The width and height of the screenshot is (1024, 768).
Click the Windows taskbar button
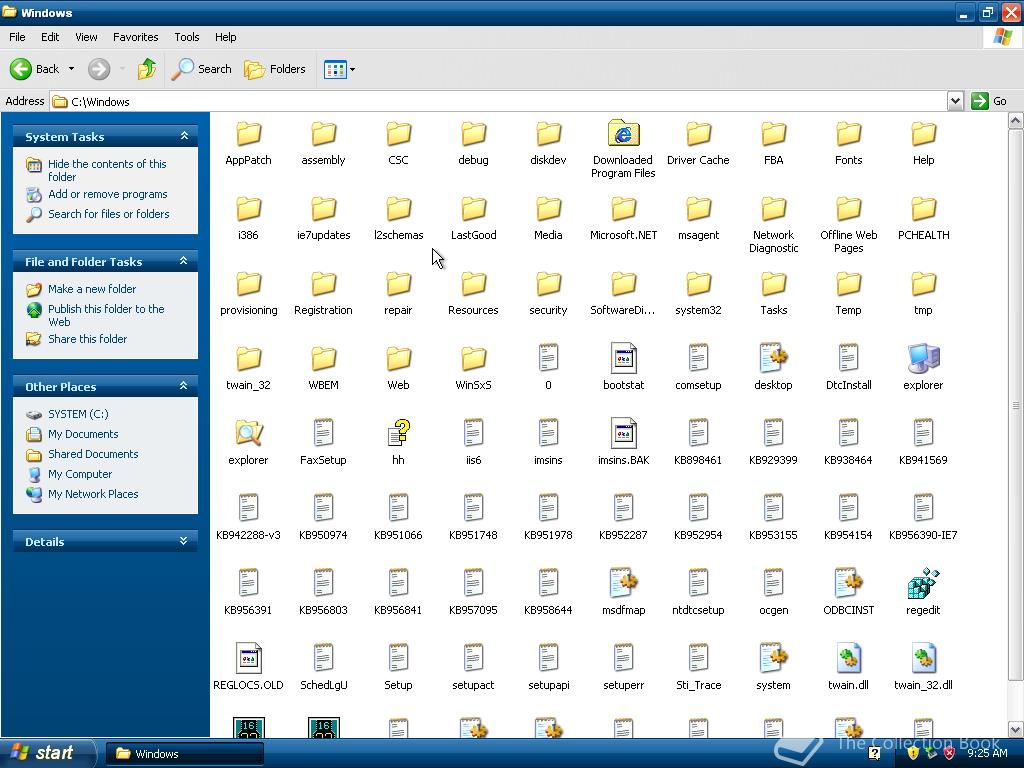click(184, 754)
